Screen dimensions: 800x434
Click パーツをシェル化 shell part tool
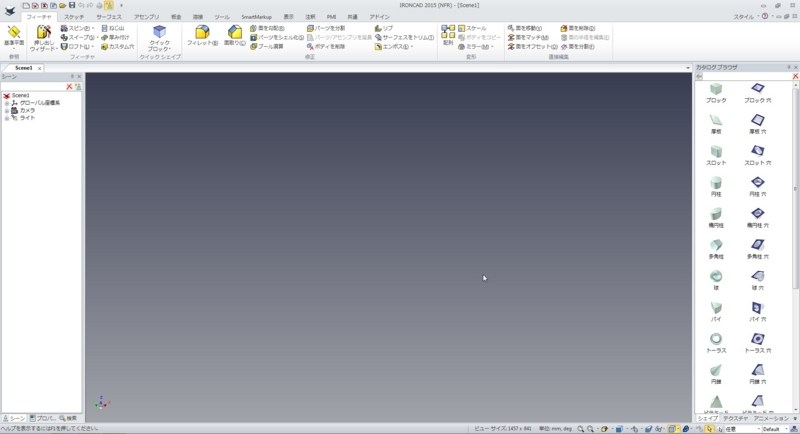pos(277,37)
